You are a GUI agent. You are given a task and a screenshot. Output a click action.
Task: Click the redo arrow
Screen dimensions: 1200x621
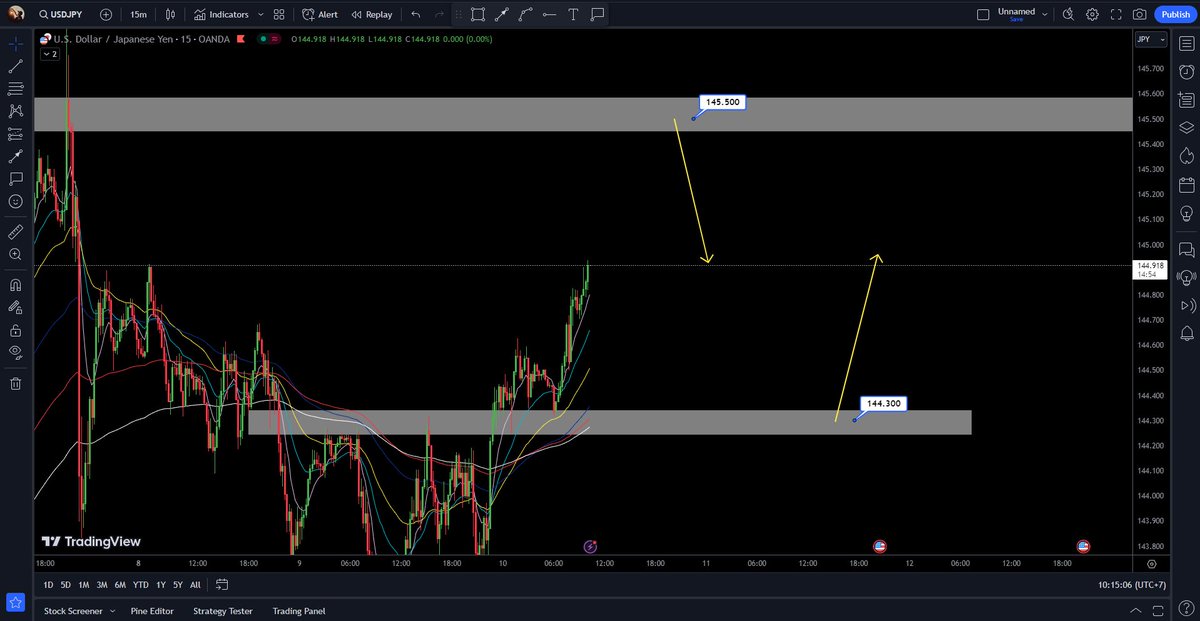[x=438, y=15]
